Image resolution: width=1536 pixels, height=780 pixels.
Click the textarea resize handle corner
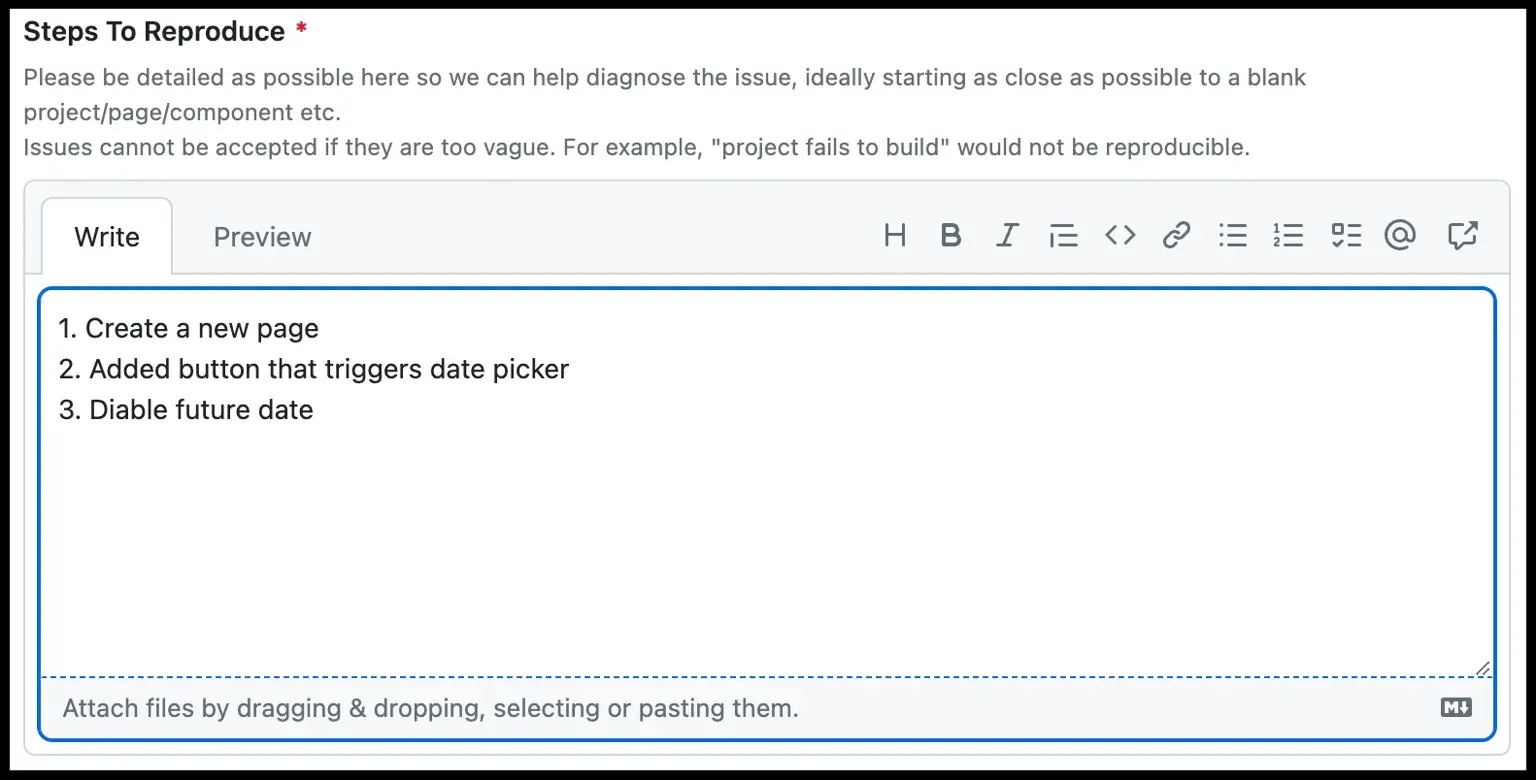pos(1483,668)
